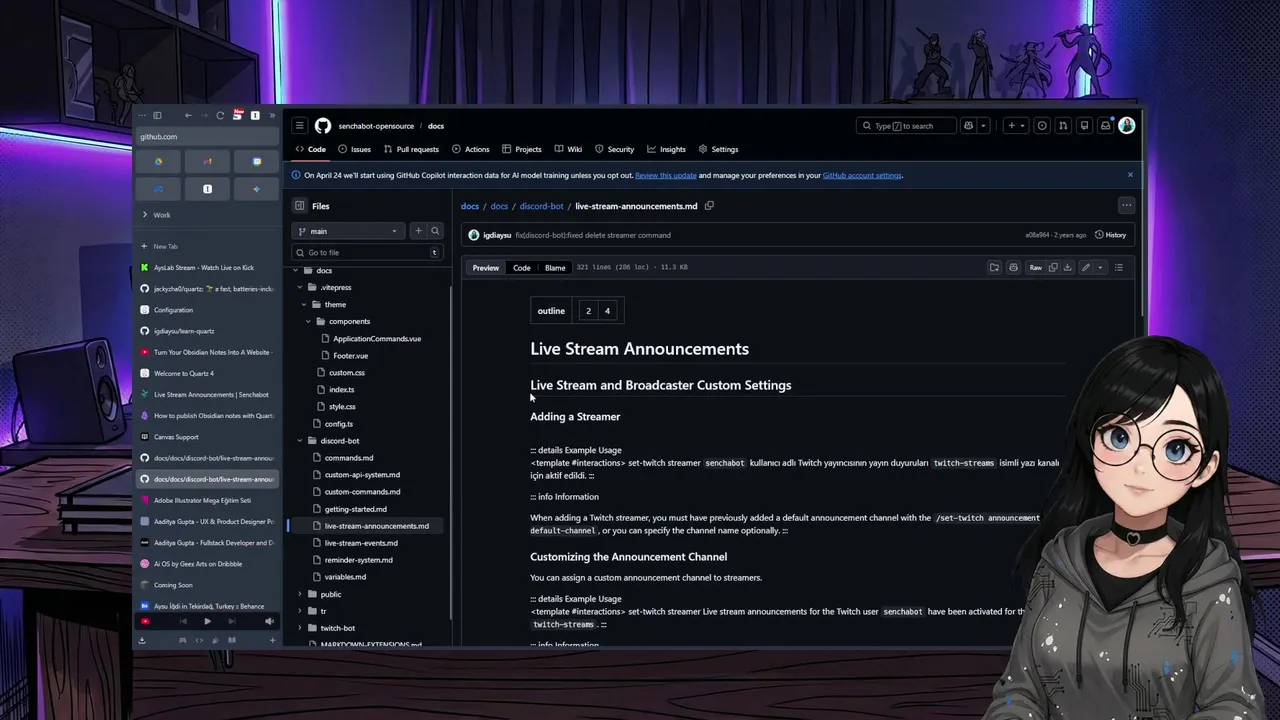Add a file with the plus icon
The width and height of the screenshot is (1280, 720).
coord(419,231)
